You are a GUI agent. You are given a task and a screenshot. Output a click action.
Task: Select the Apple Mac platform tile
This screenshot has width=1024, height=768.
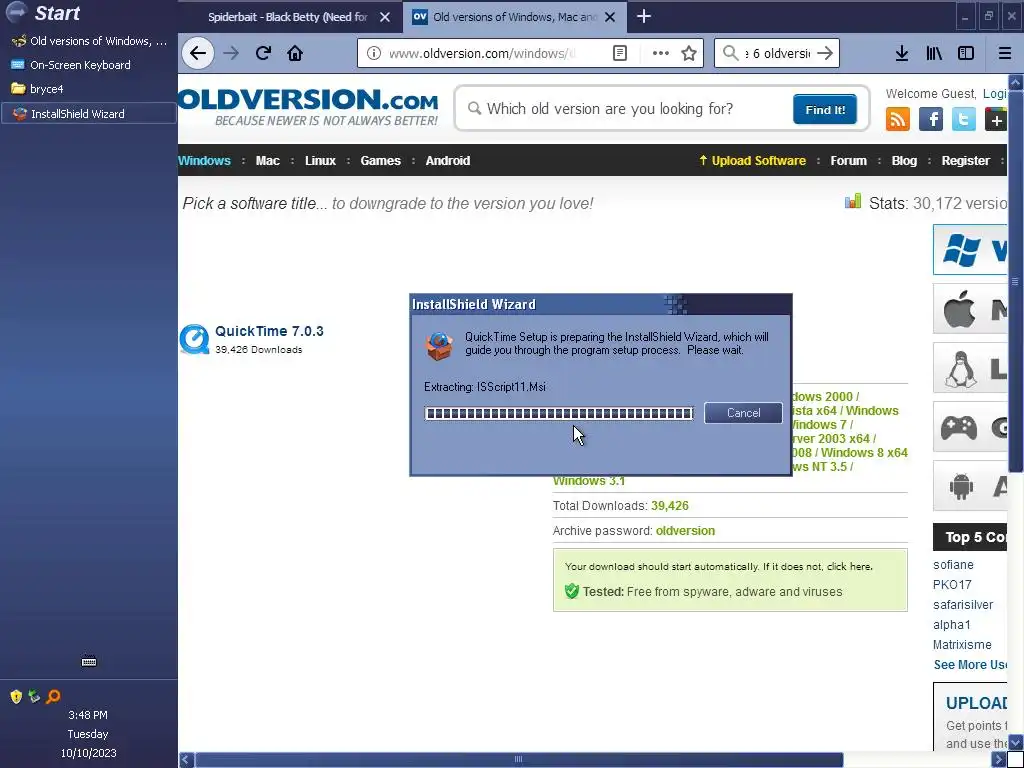click(970, 309)
